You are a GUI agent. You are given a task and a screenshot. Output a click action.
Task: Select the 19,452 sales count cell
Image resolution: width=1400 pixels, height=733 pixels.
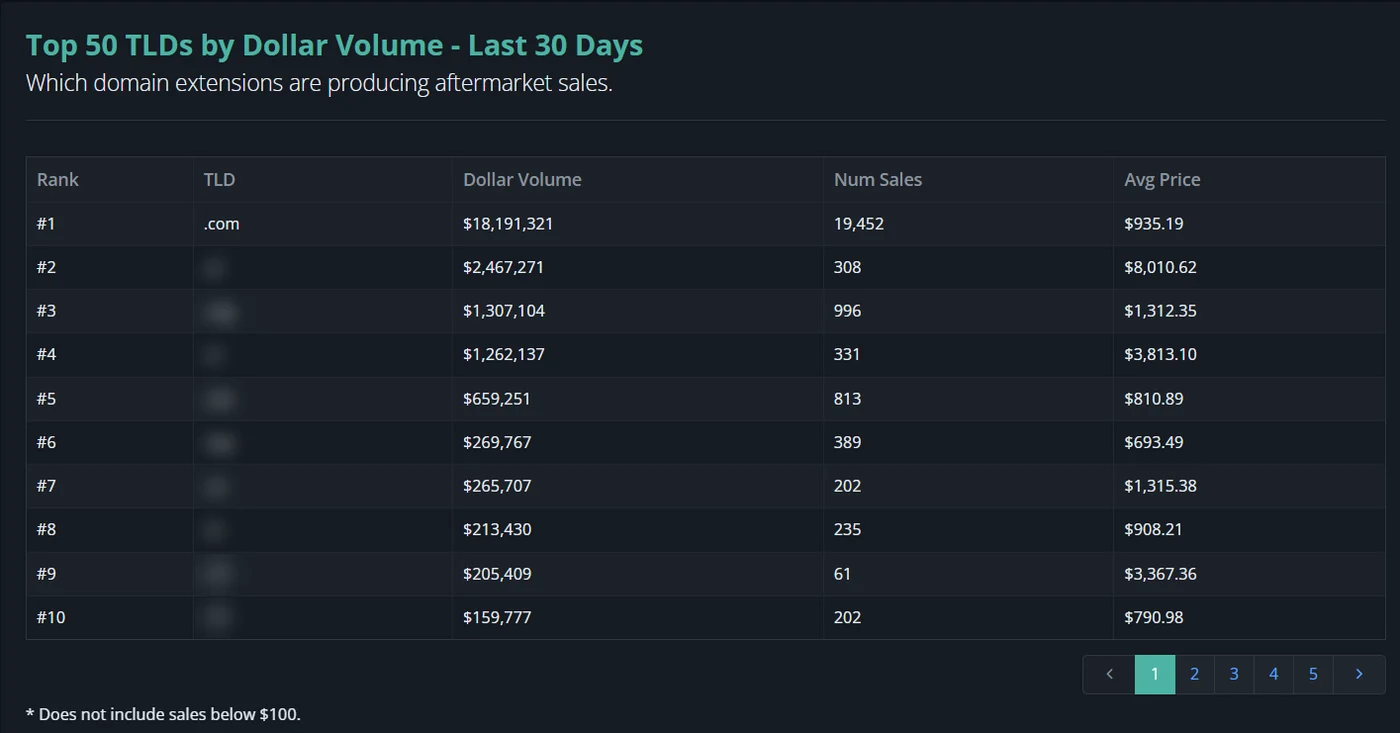pyautogui.click(x=968, y=224)
